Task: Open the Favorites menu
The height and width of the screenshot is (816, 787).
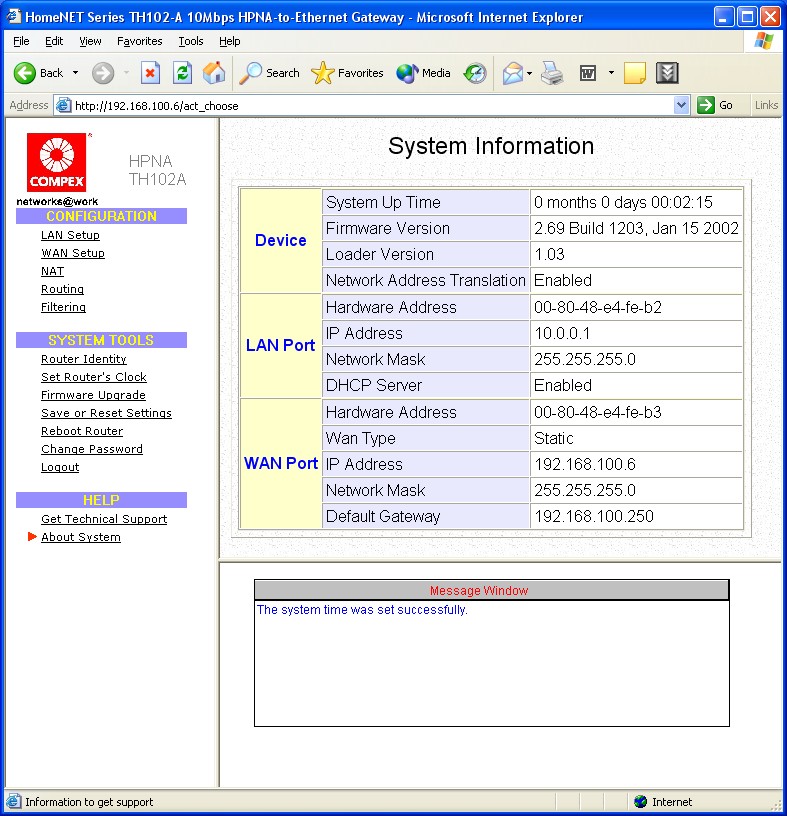Action: [139, 41]
